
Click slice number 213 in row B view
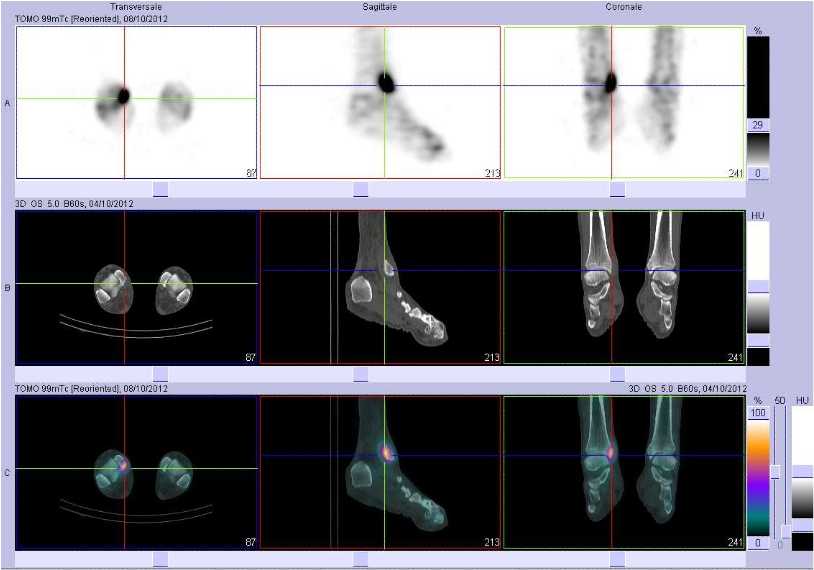point(492,358)
